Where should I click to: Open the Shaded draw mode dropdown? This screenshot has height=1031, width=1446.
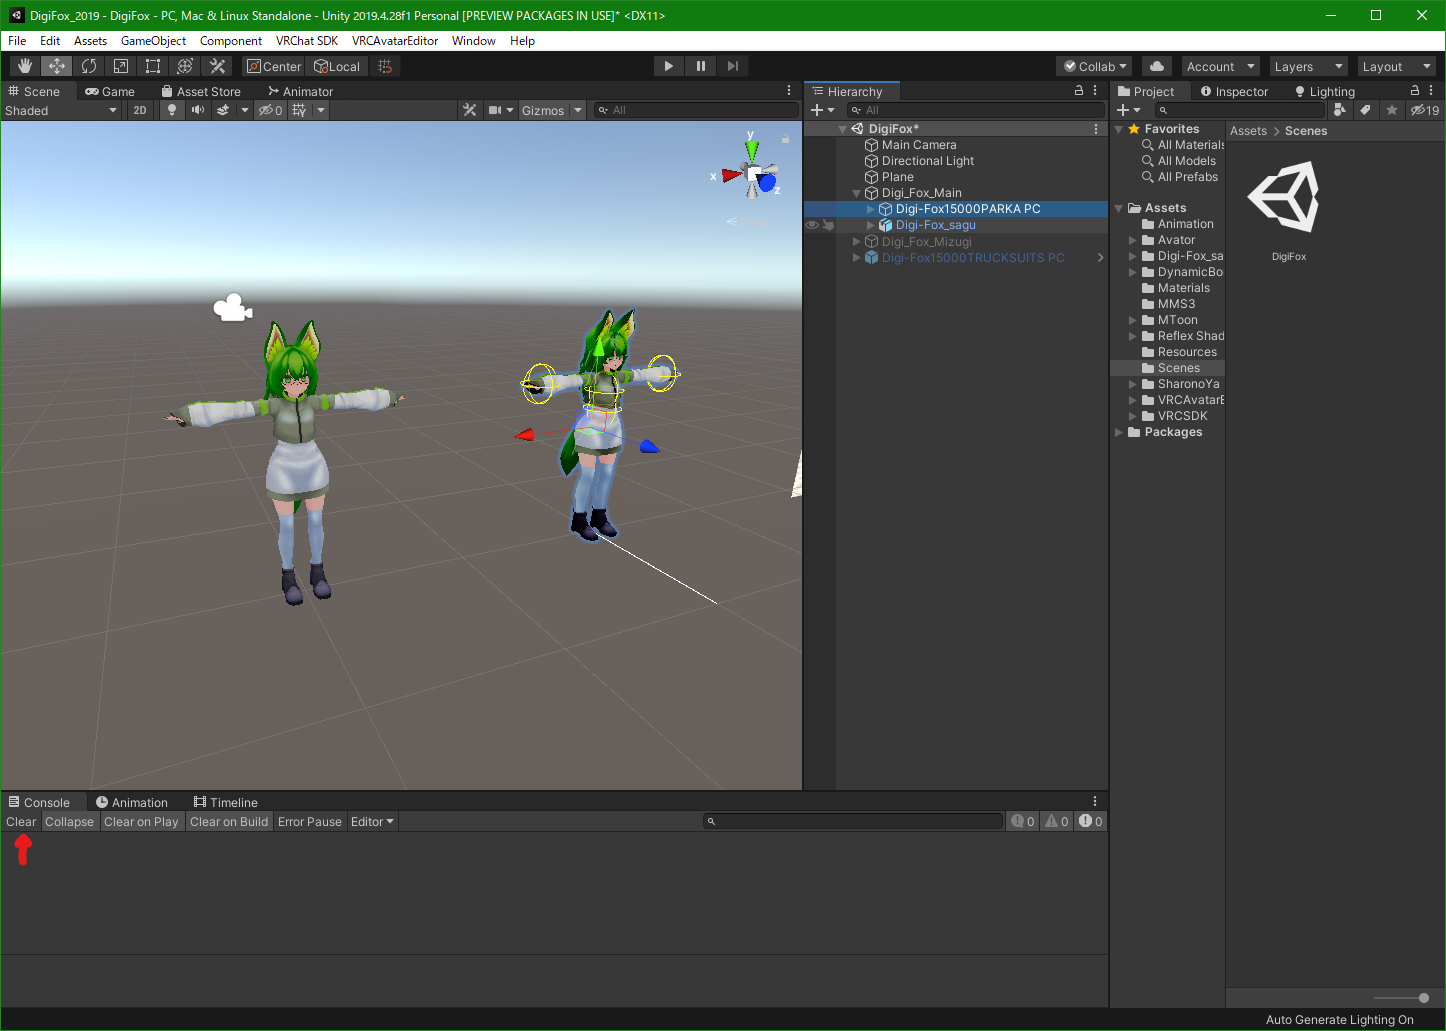click(61, 110)
